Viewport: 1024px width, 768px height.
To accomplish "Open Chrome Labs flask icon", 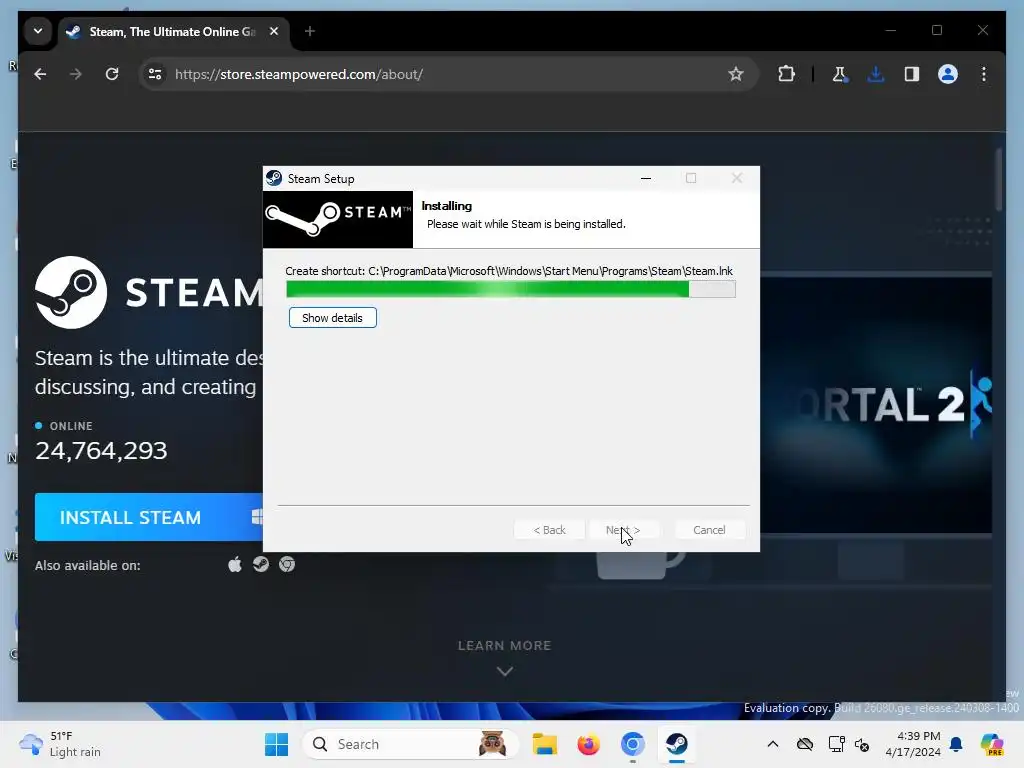I will point(840,74).
